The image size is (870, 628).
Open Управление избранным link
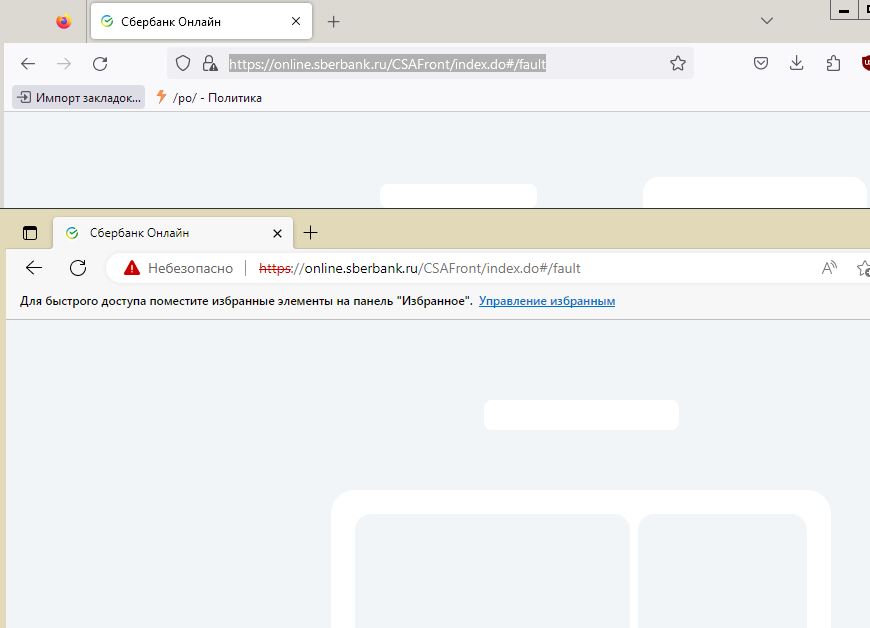[547, 301]
